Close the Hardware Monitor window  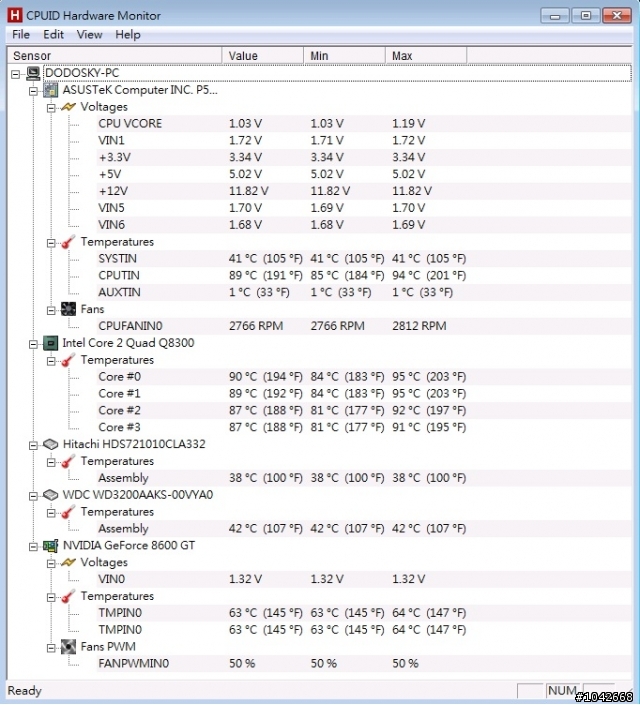(617, 16)
